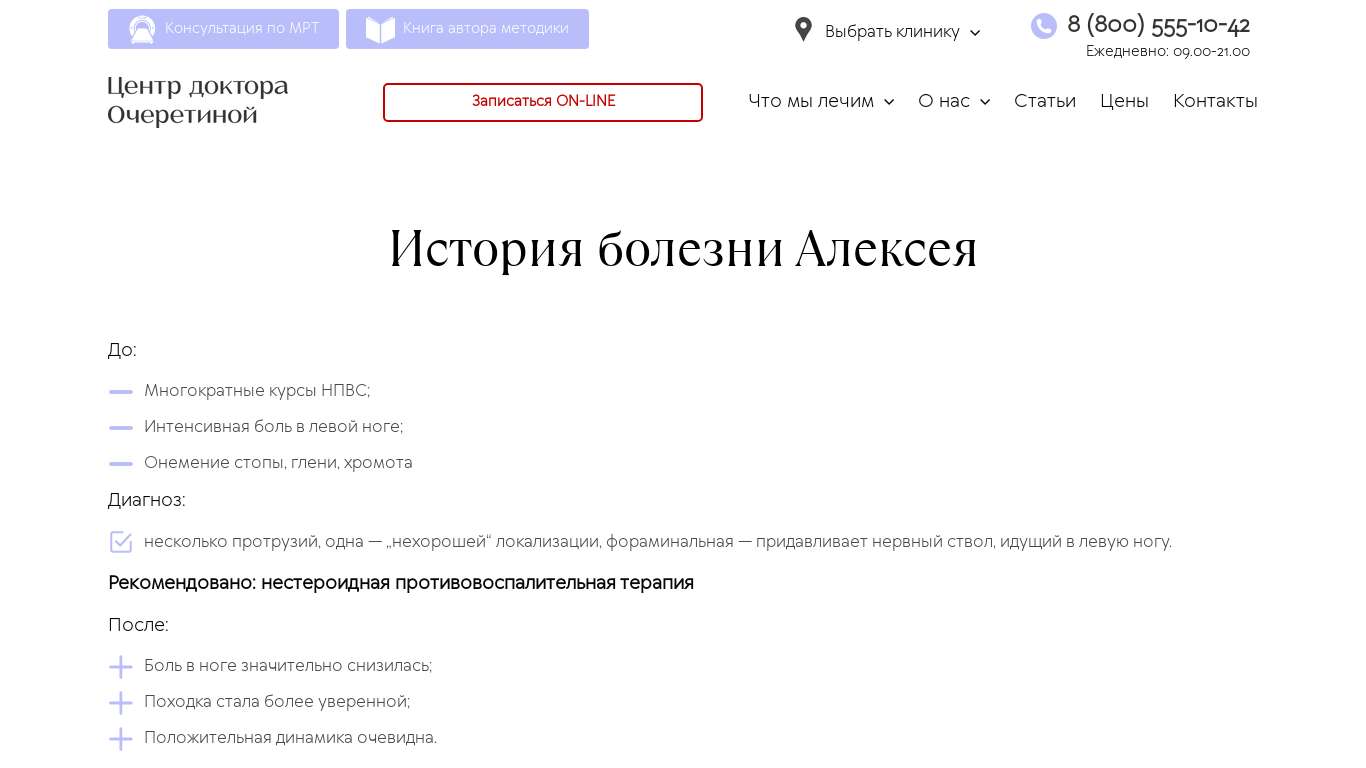Click the checkbox icon beside the diagnosis text

coord(121,542)
